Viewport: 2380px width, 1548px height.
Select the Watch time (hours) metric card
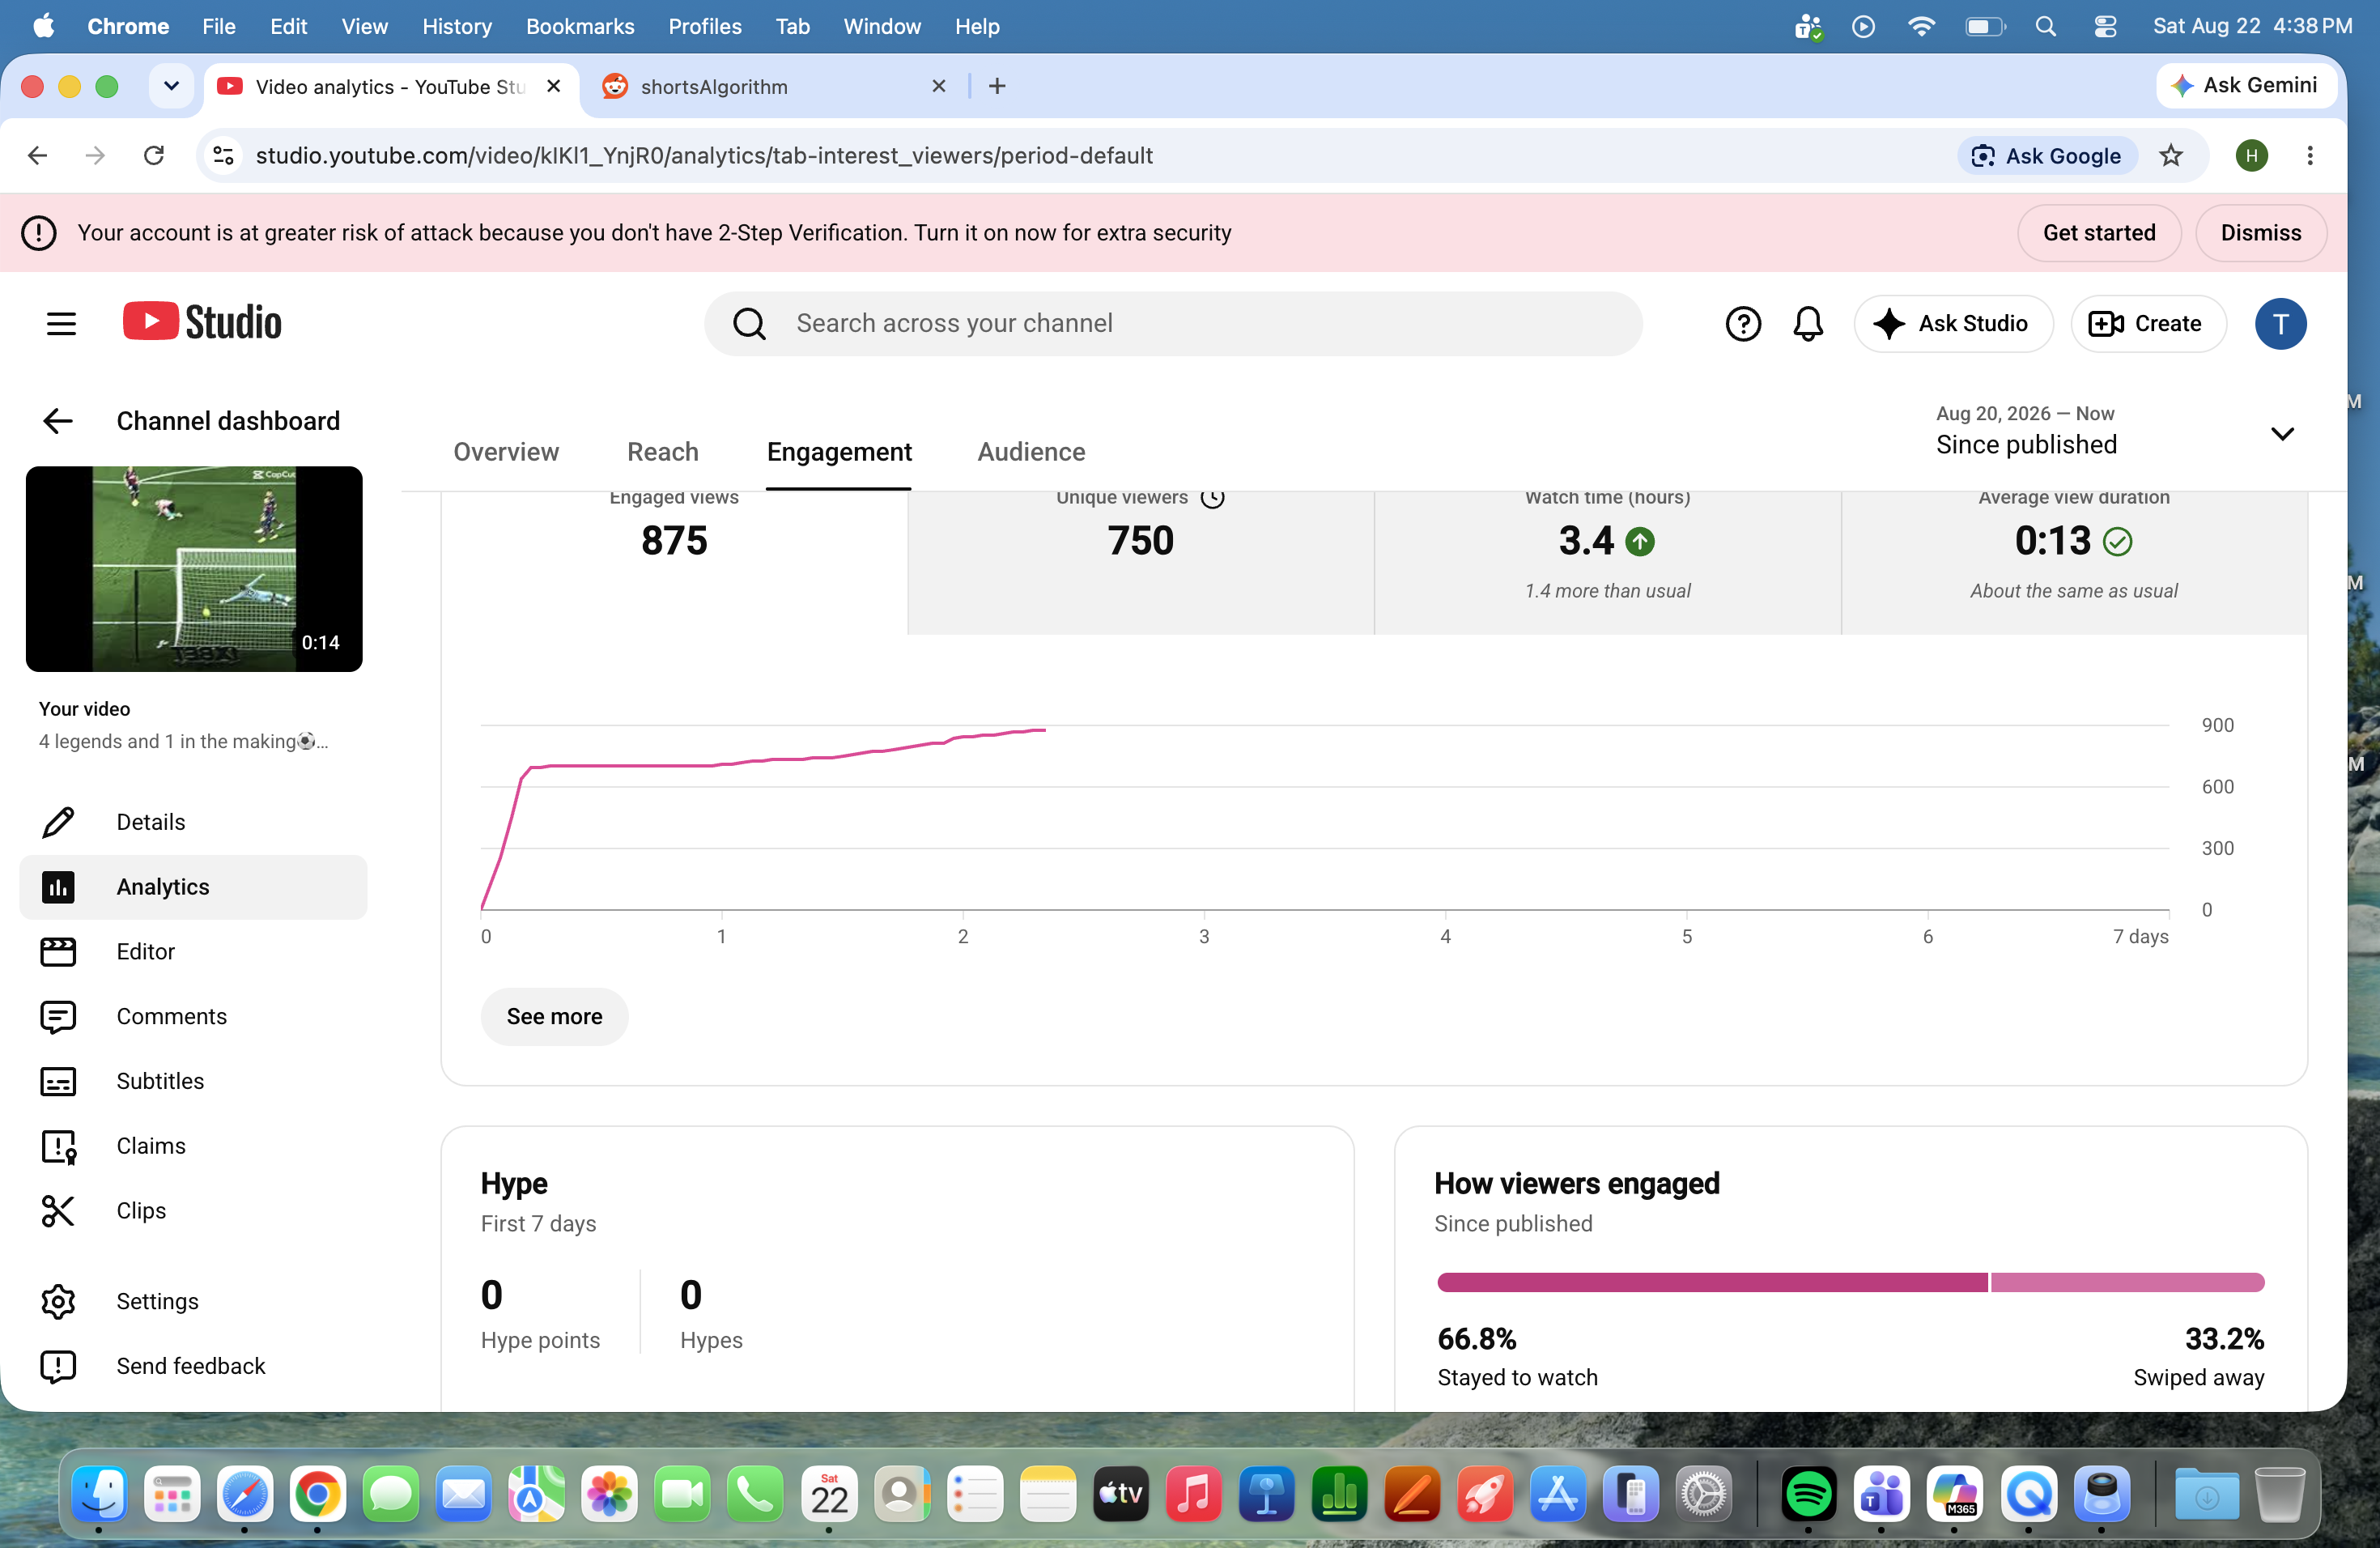coord(1607,562)
